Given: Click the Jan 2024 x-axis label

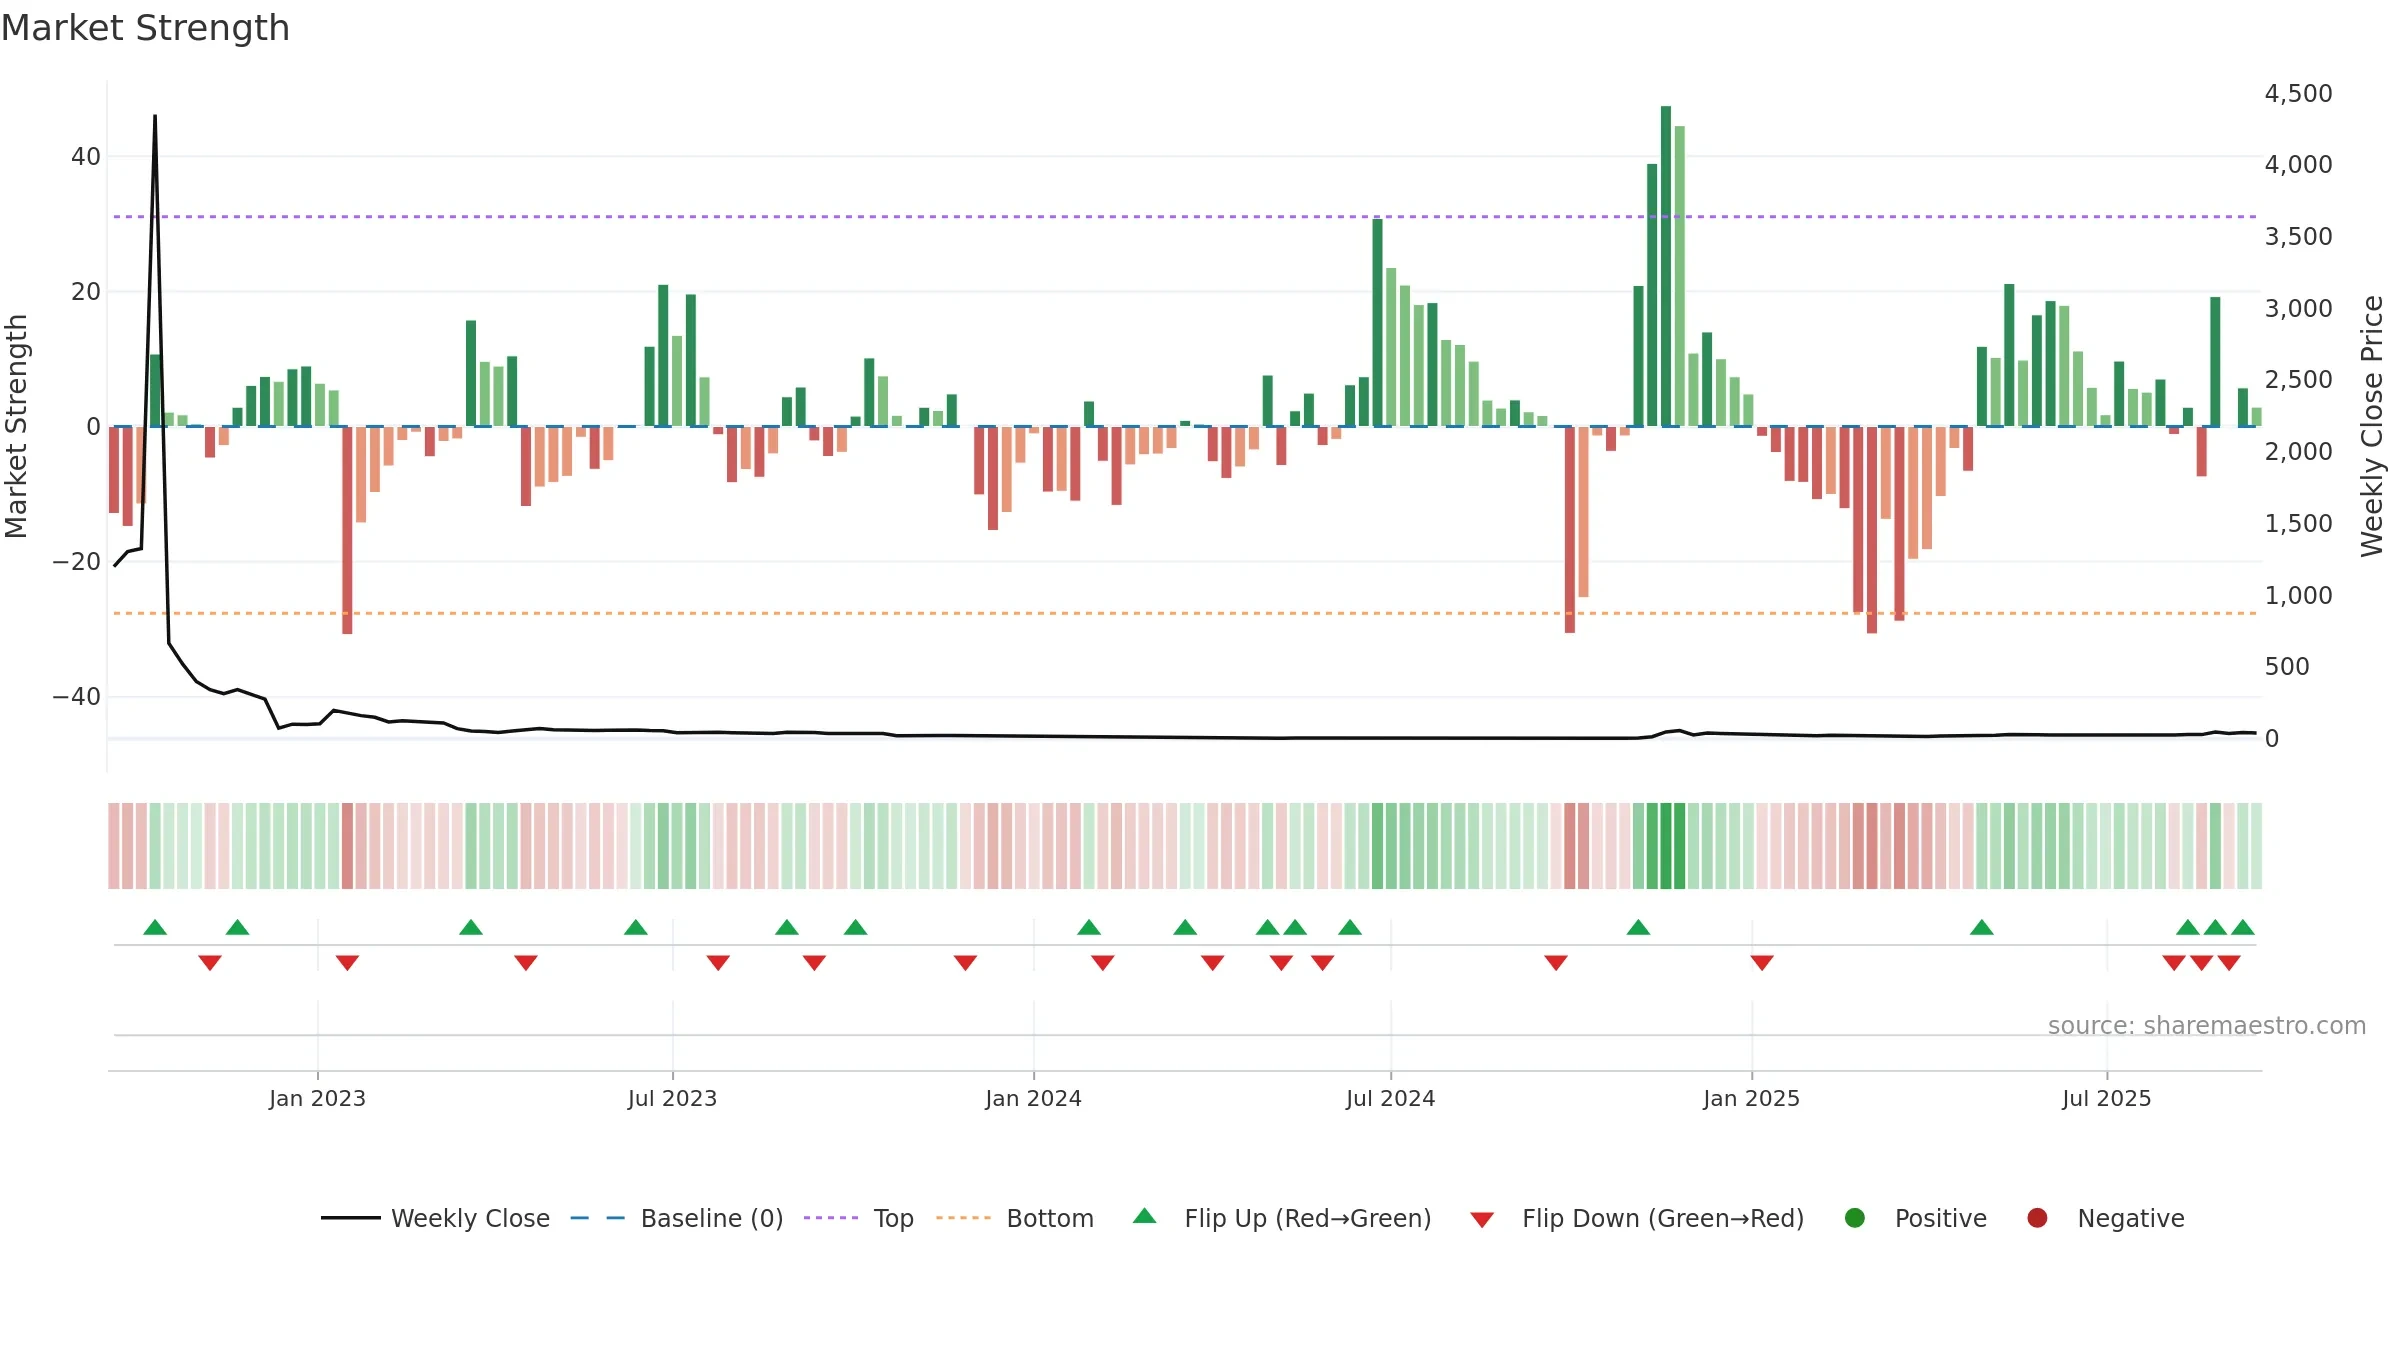Looking at the screenshot, I should tap(1033, 1099).
